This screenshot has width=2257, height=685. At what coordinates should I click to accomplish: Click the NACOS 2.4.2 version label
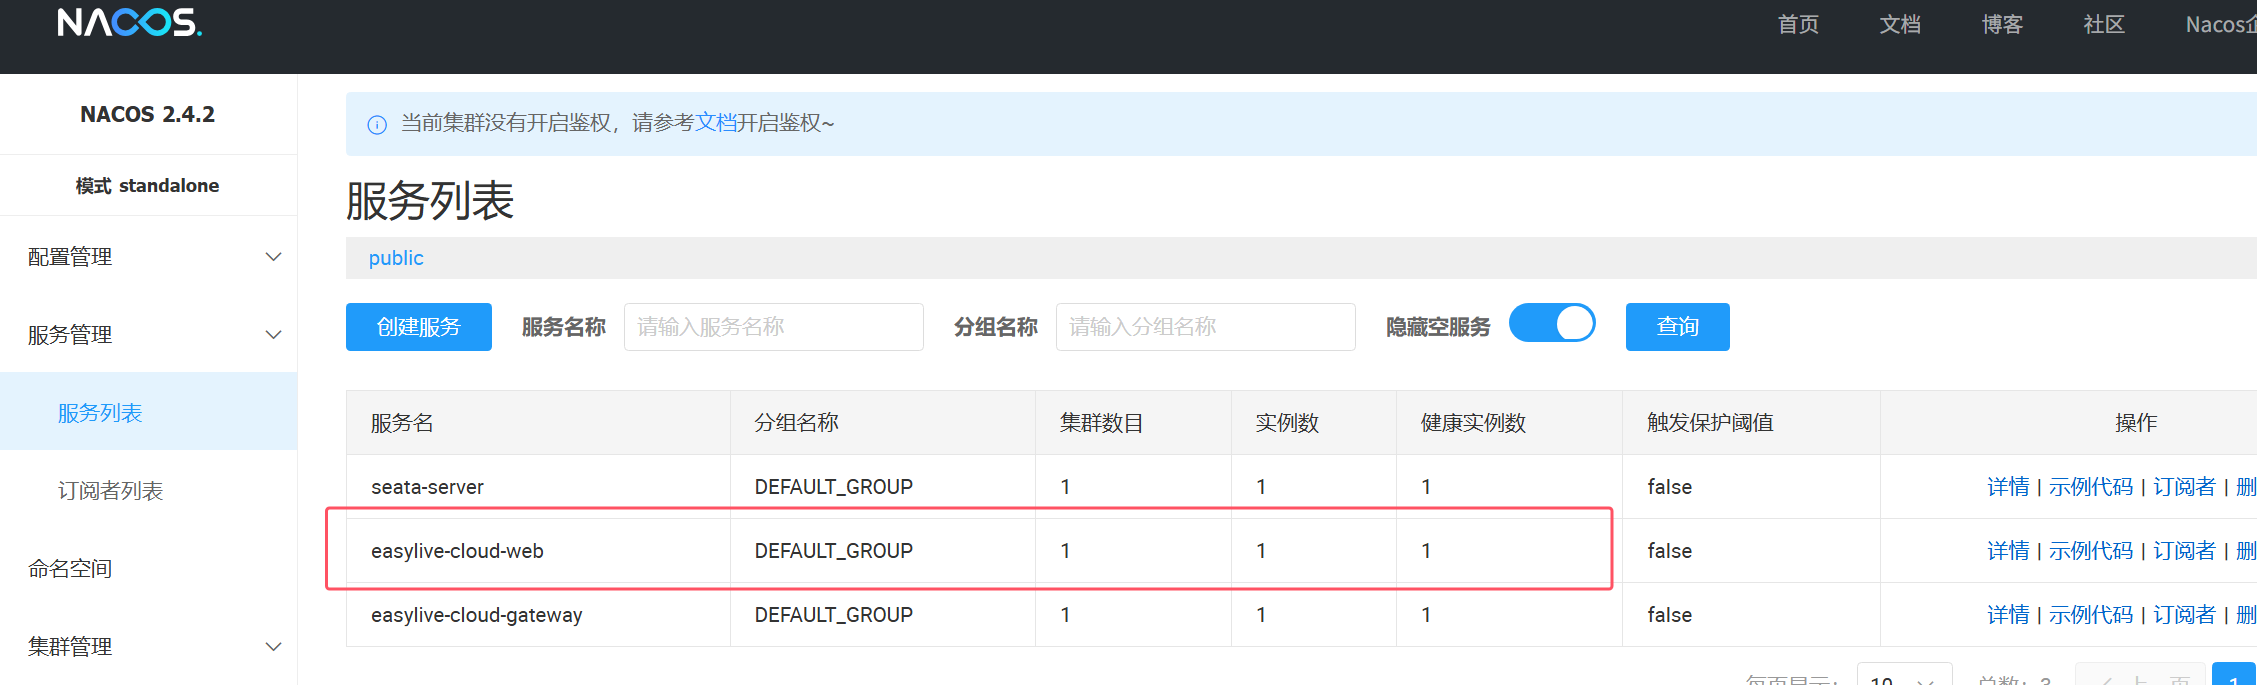click(148, 114)
